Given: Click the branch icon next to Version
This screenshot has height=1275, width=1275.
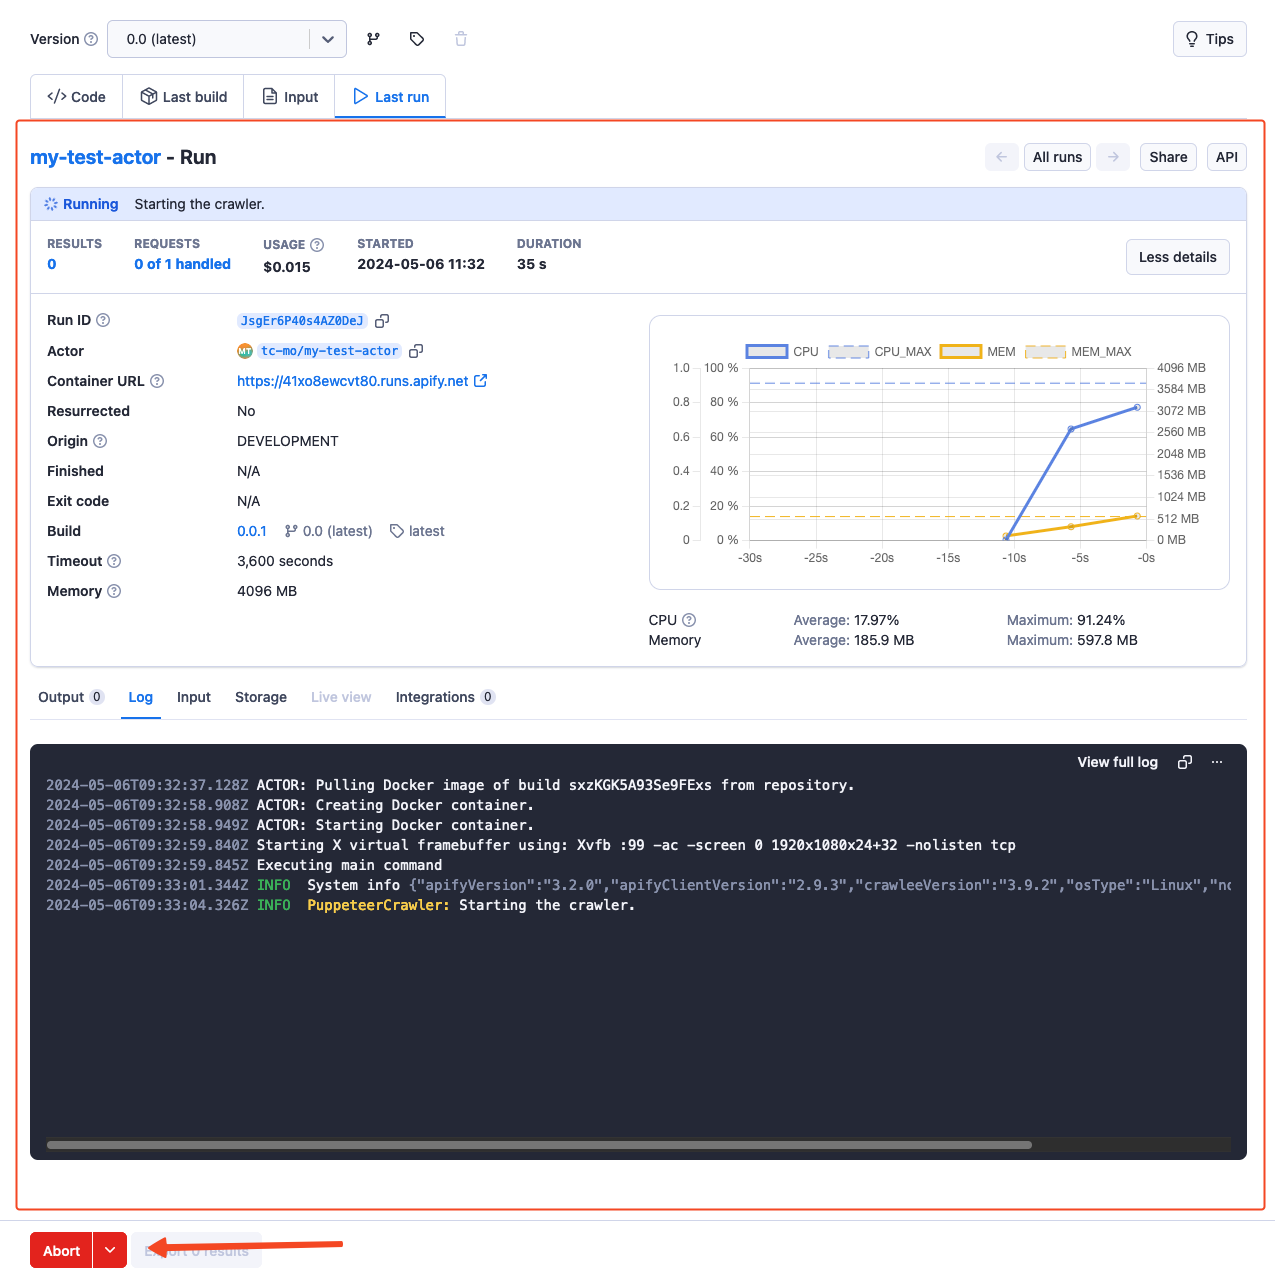Looking at the screenshot, I should 373,39.
